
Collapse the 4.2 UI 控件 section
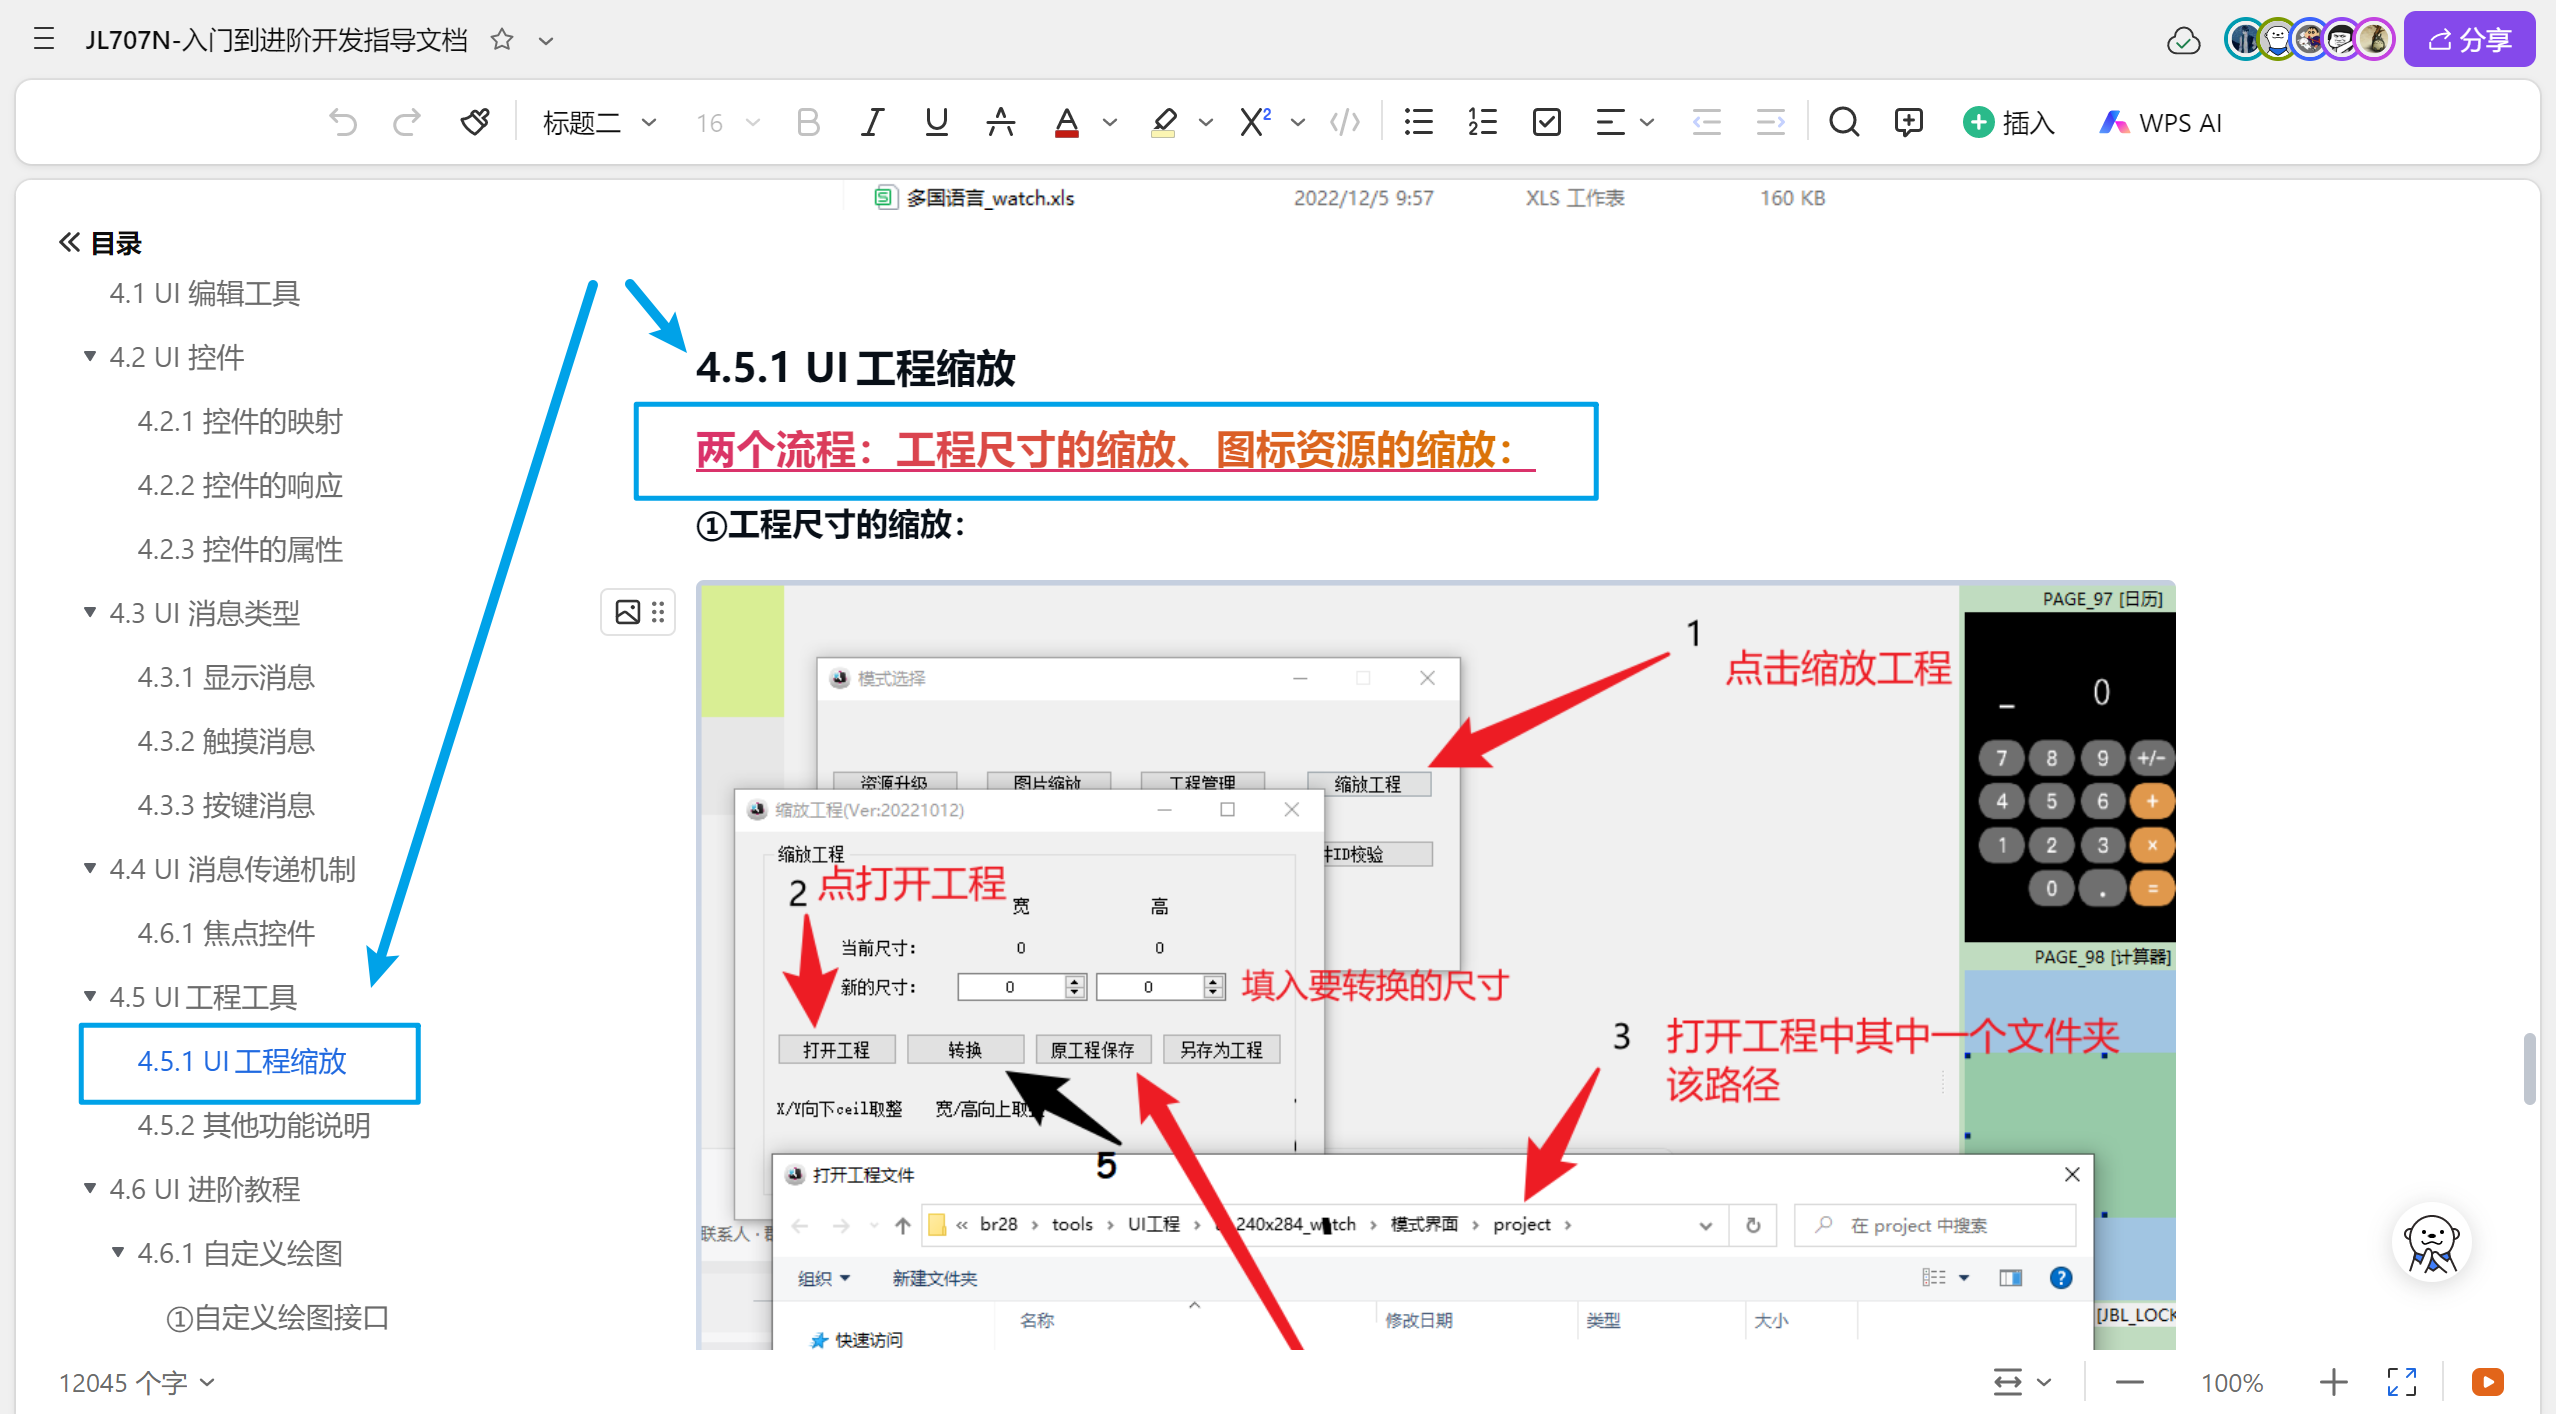[90, 356]
